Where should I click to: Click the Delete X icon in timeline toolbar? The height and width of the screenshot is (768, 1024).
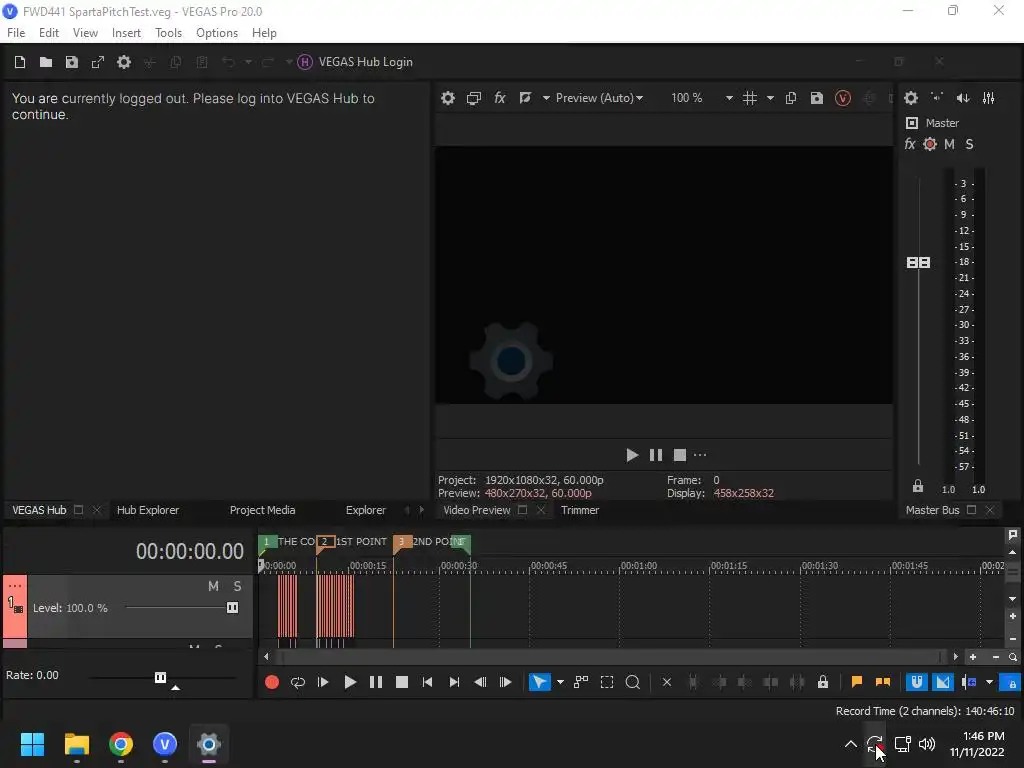(667, 682)
